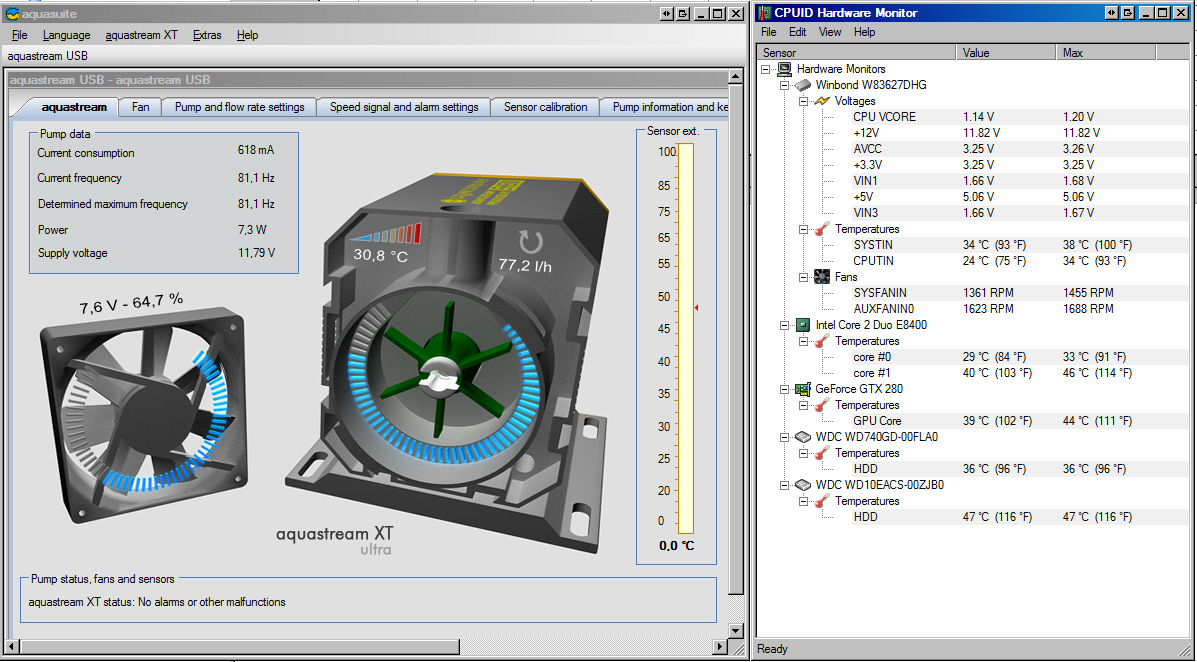
Task: Click the Sensor ext. temperature gauge bar
Action: coord(686,339)
